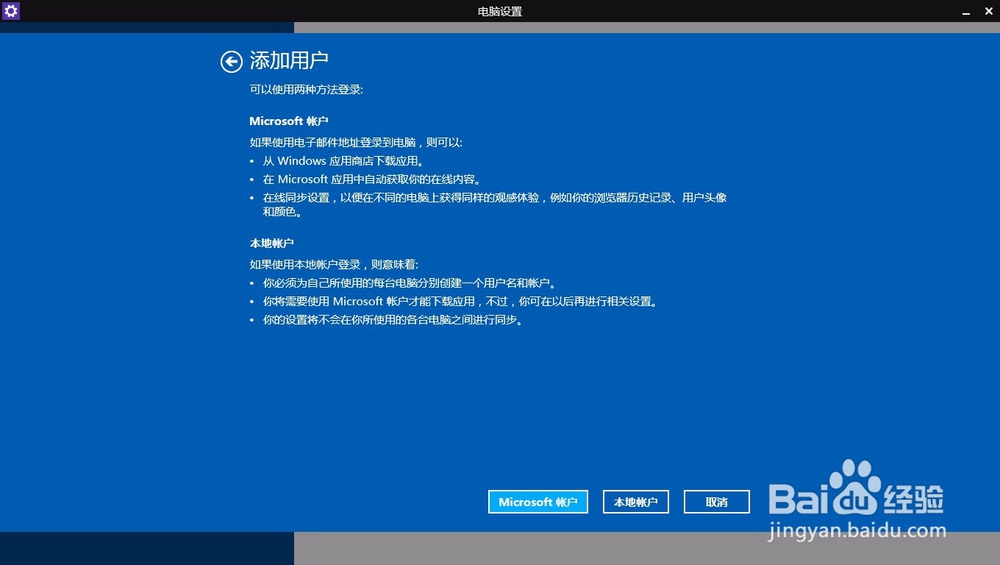1000x565 pixels.
Task: Choose the 本地帐户 button
Action: click(636, 502)
